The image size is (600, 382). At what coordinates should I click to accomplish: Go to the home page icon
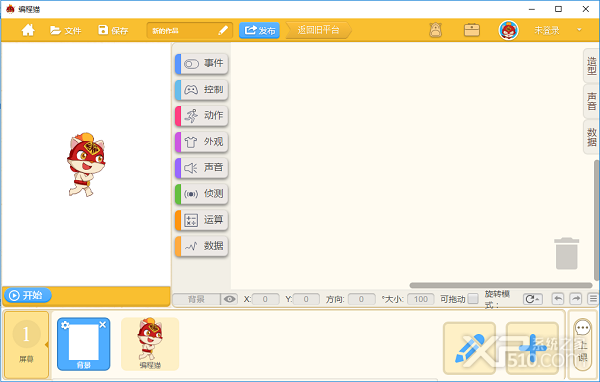point(28,30)
